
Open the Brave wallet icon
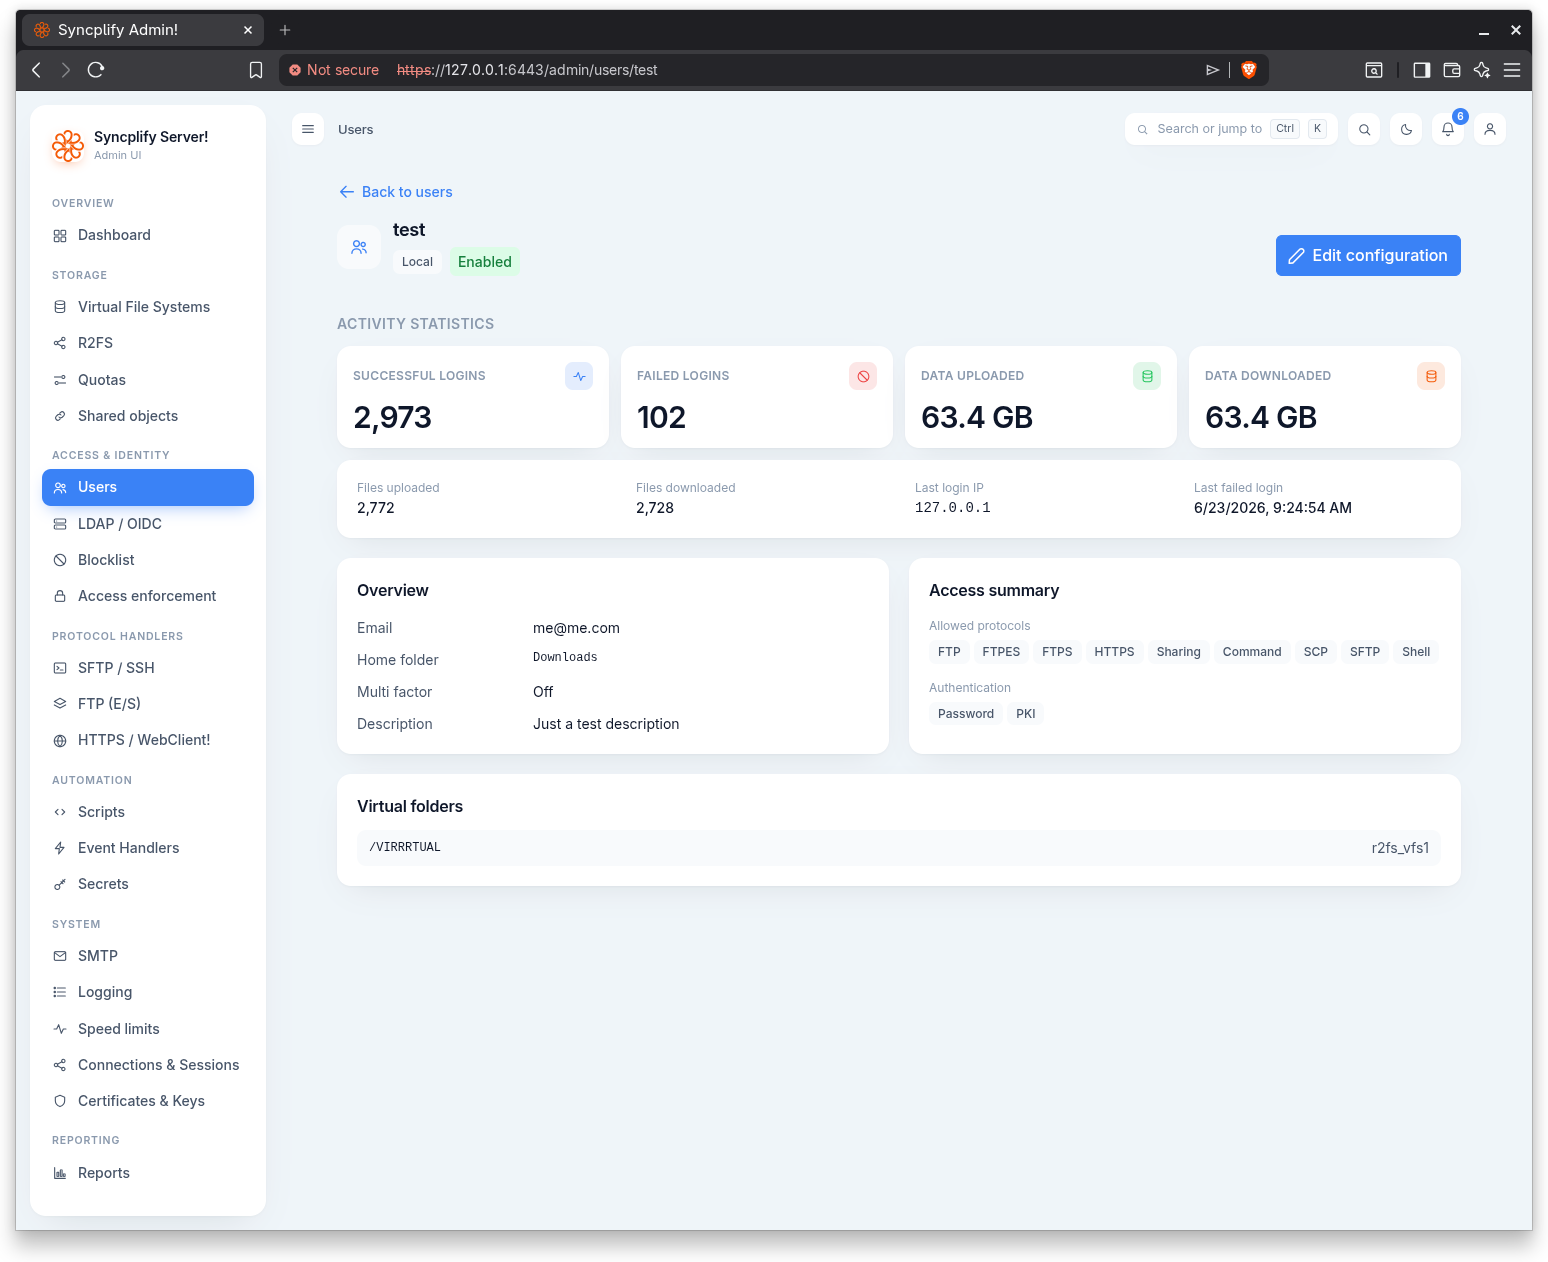pyautogui.click(x=1452, y=70)
